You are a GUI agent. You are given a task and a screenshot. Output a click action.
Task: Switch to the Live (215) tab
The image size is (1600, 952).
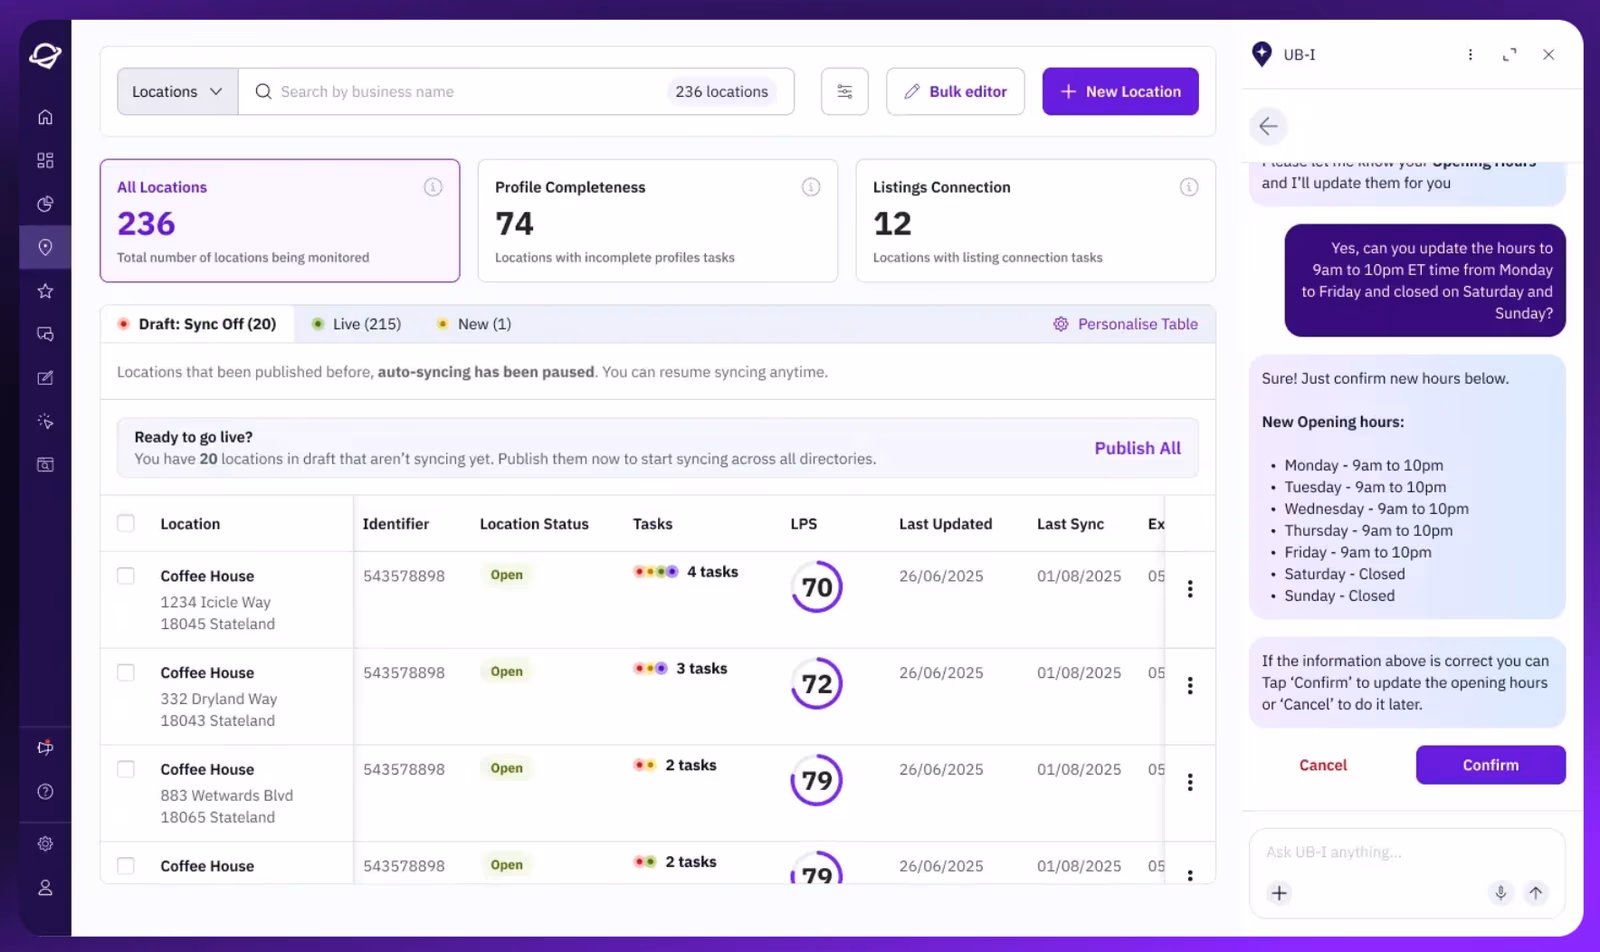coord(356,324)
